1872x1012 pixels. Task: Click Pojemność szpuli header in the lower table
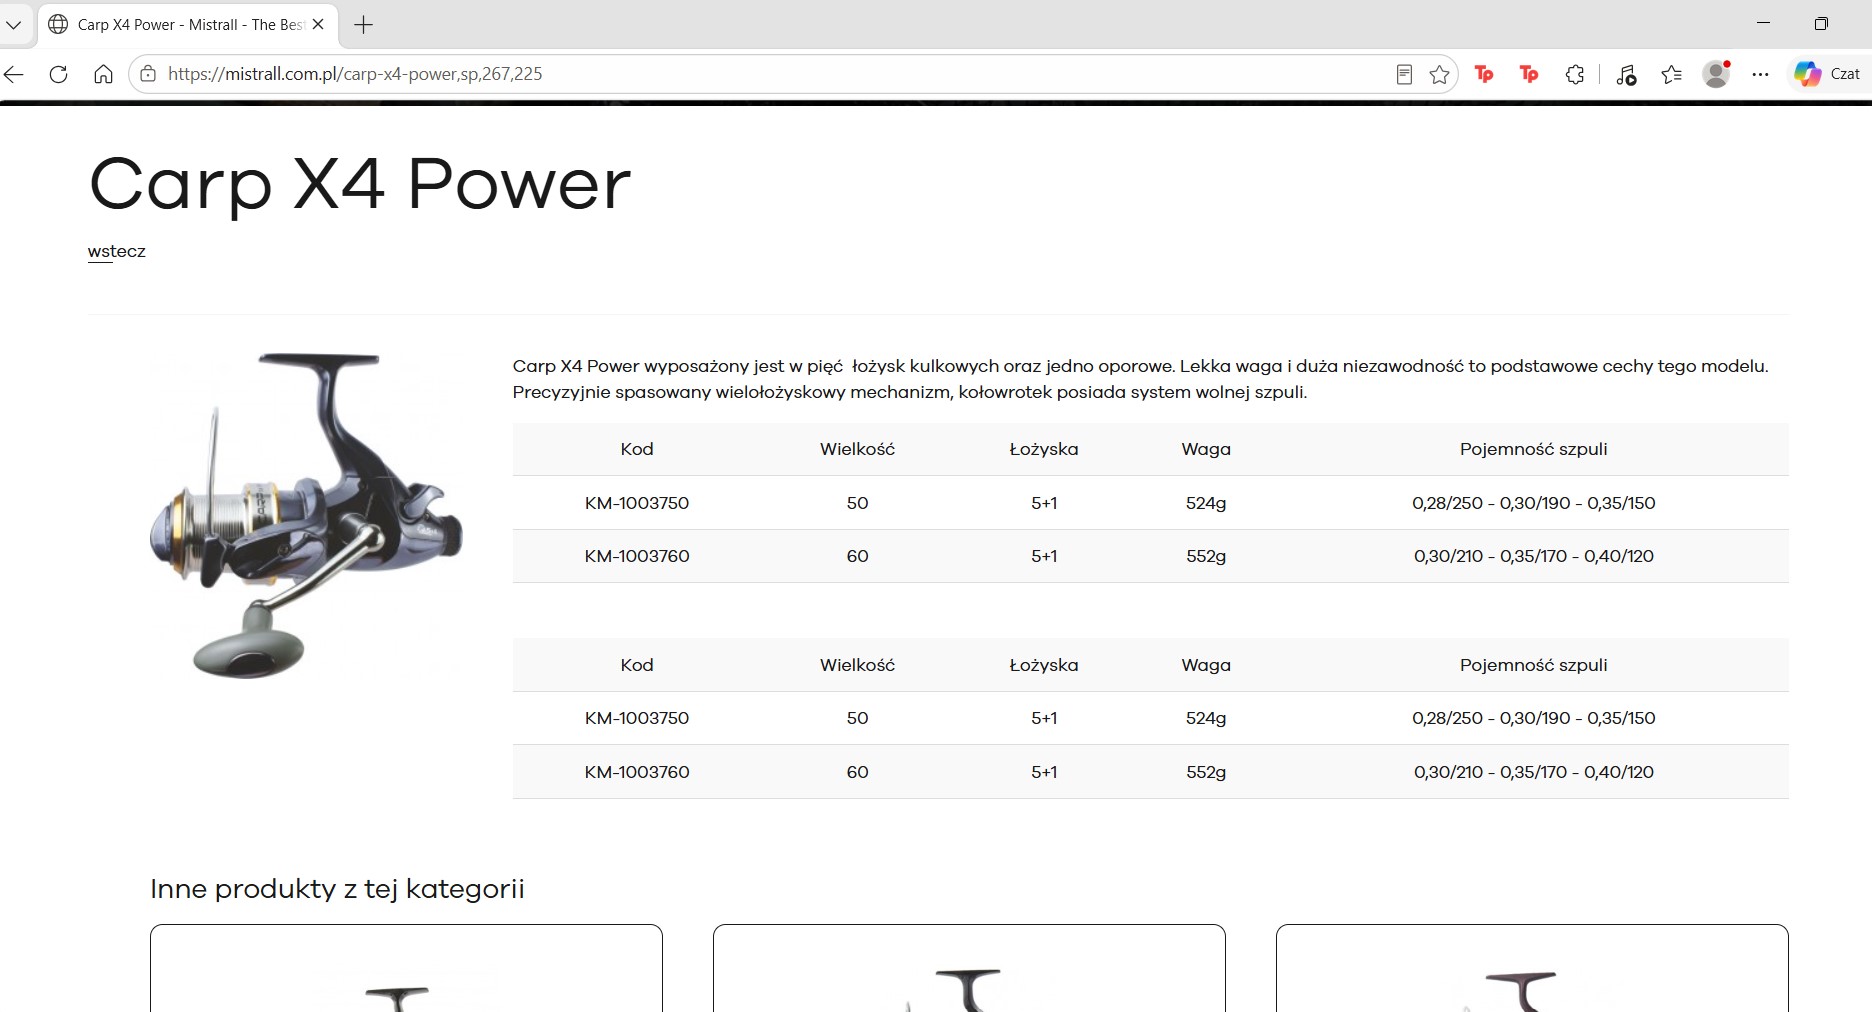tap(1534, 665)
